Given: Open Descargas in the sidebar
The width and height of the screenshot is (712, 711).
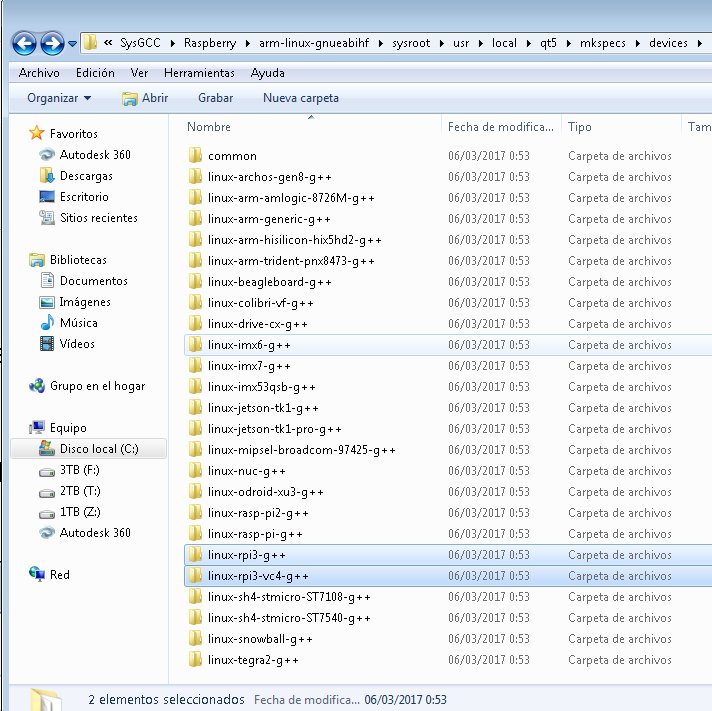Looking at the screenshot, I should click(86, 175).
